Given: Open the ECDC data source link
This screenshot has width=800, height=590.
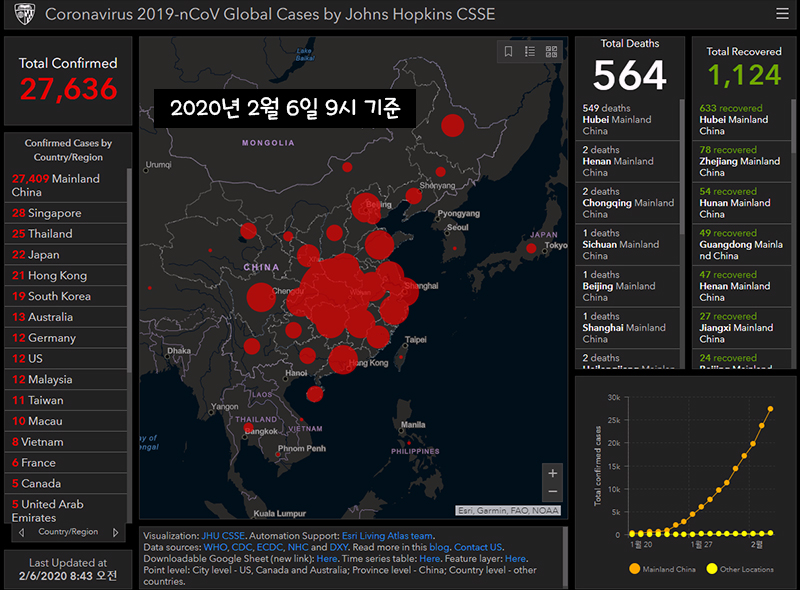Looking at the screenshot, I should pyautogui.click(x=269, y=547).
